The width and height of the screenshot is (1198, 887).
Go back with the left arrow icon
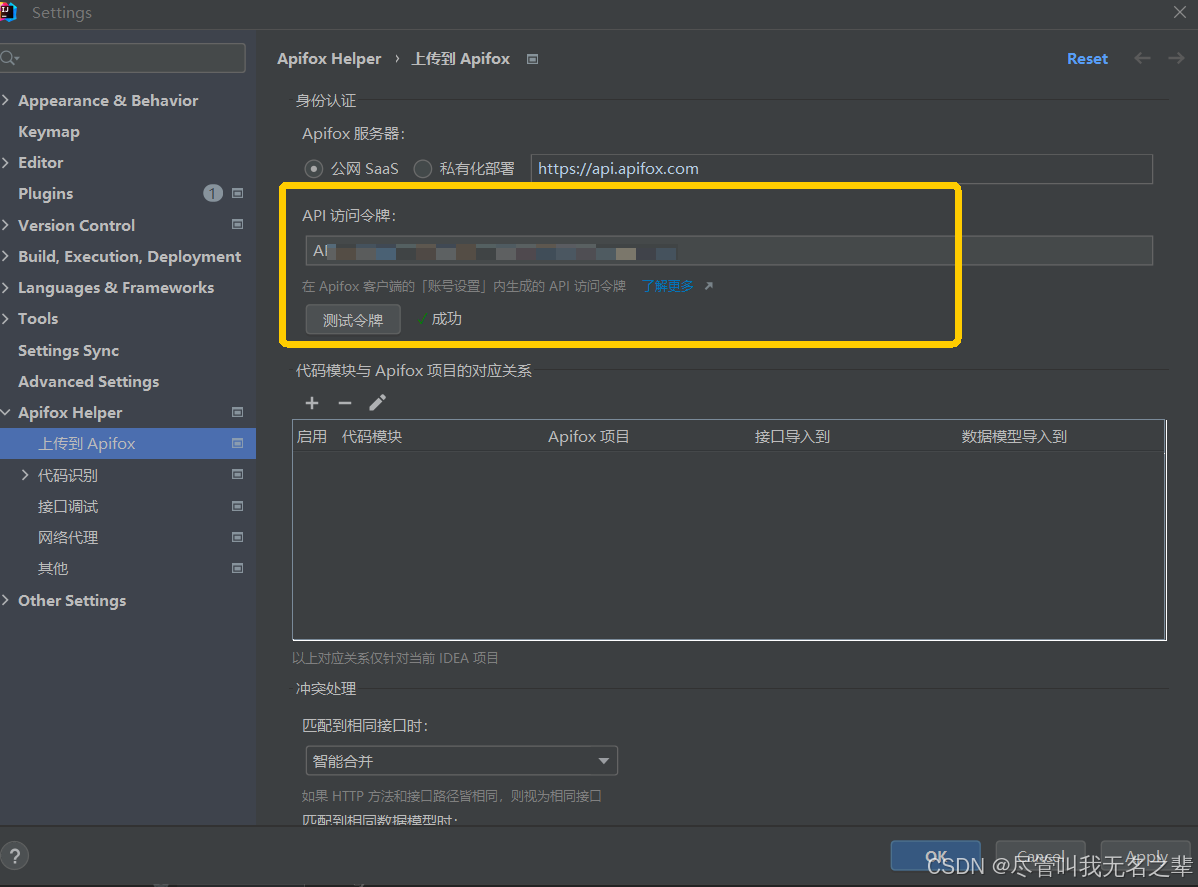[x=1142, y=58]
